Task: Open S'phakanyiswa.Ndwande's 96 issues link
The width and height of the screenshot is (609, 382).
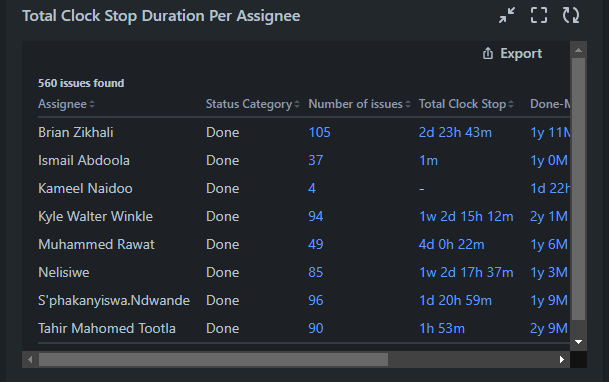Action: coord(315,300)
